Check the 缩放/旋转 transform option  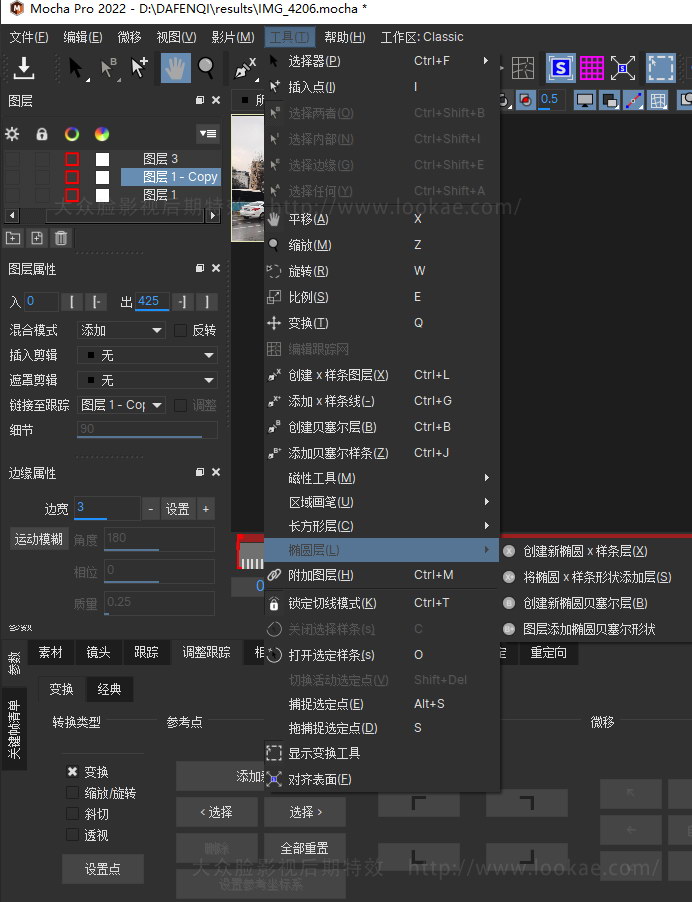click(72, 793)
